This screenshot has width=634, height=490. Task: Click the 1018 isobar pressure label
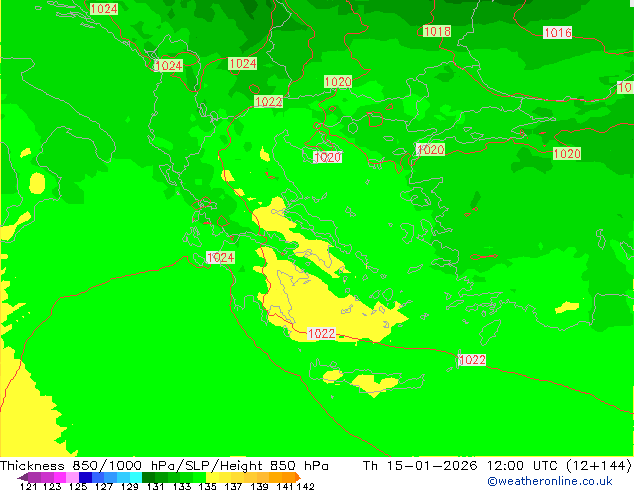437,31
